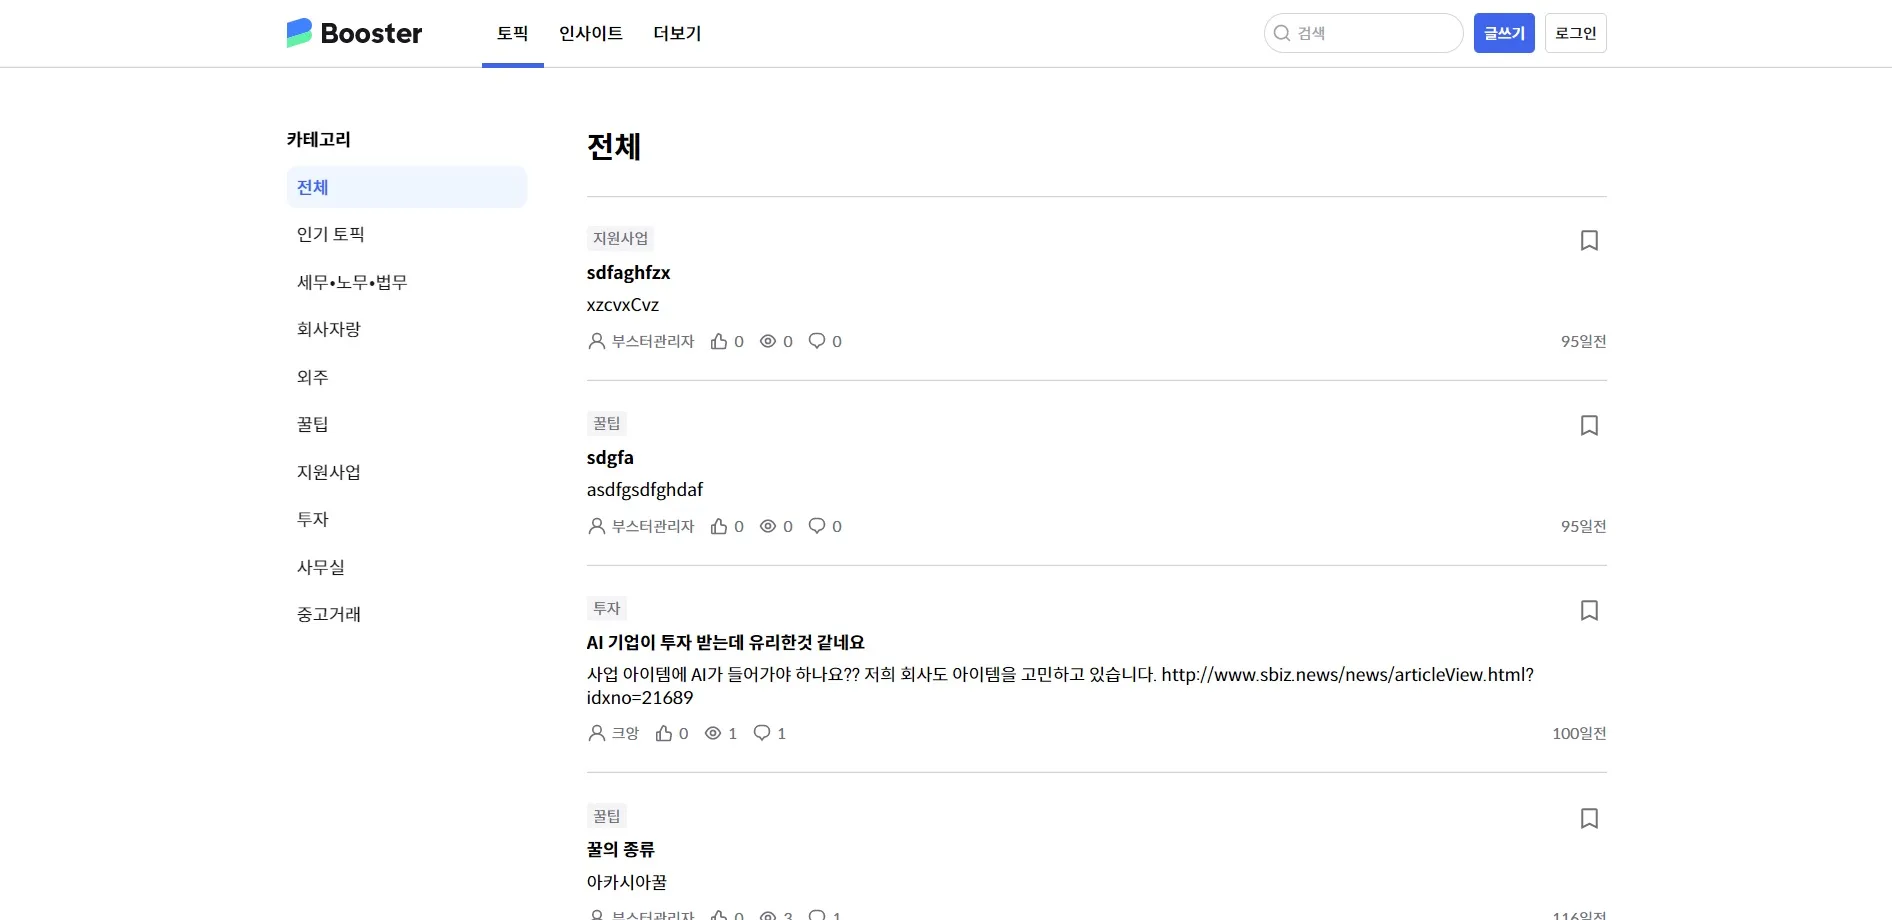This screenshot has width=1892, height=920.
Task: Click author icon of sdgfa post
Action: pos(597,526)
